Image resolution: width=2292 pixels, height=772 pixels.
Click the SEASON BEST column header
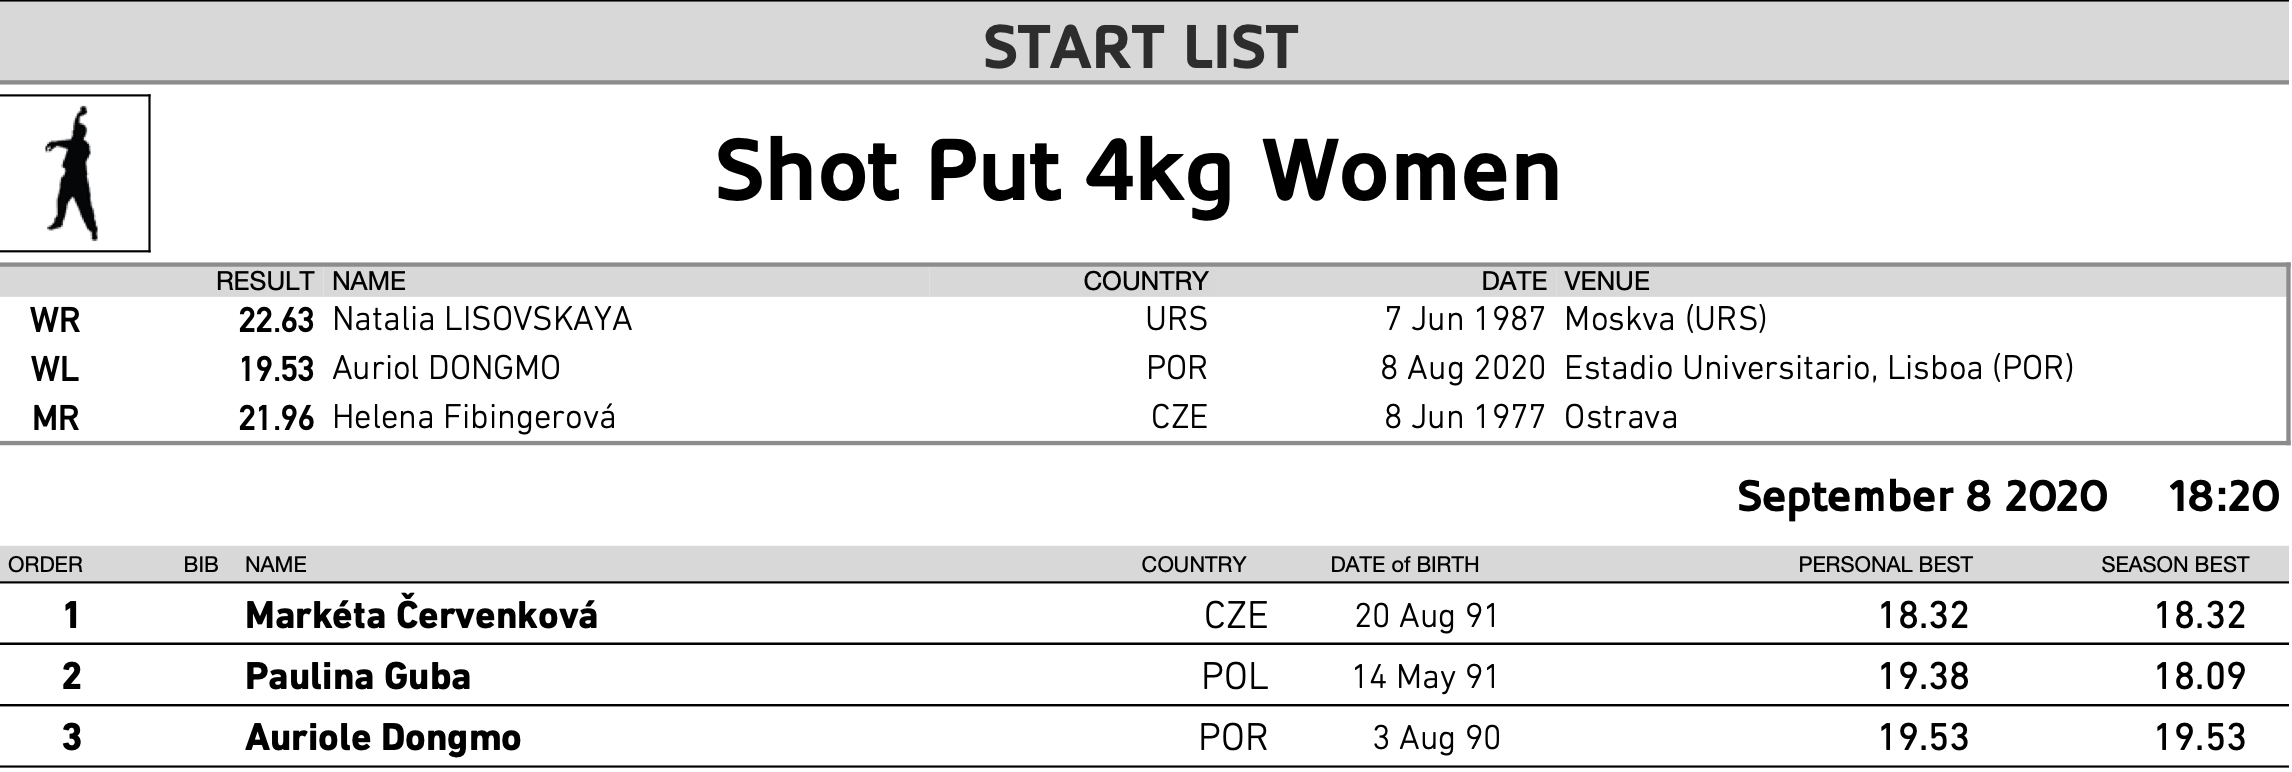2175,564
